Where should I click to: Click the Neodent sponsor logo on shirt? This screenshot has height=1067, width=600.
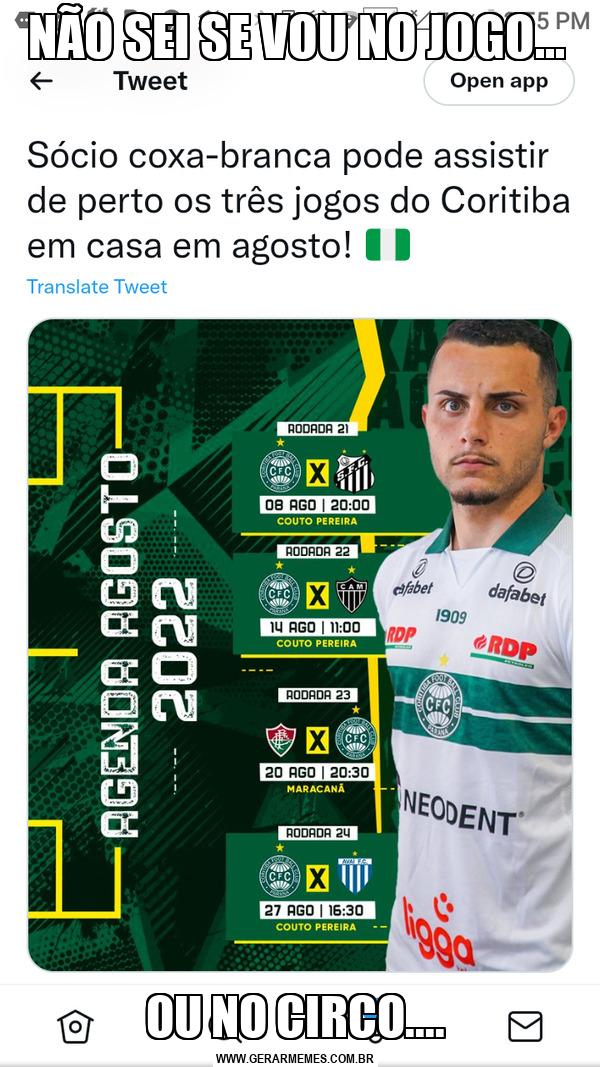(463, 813)
